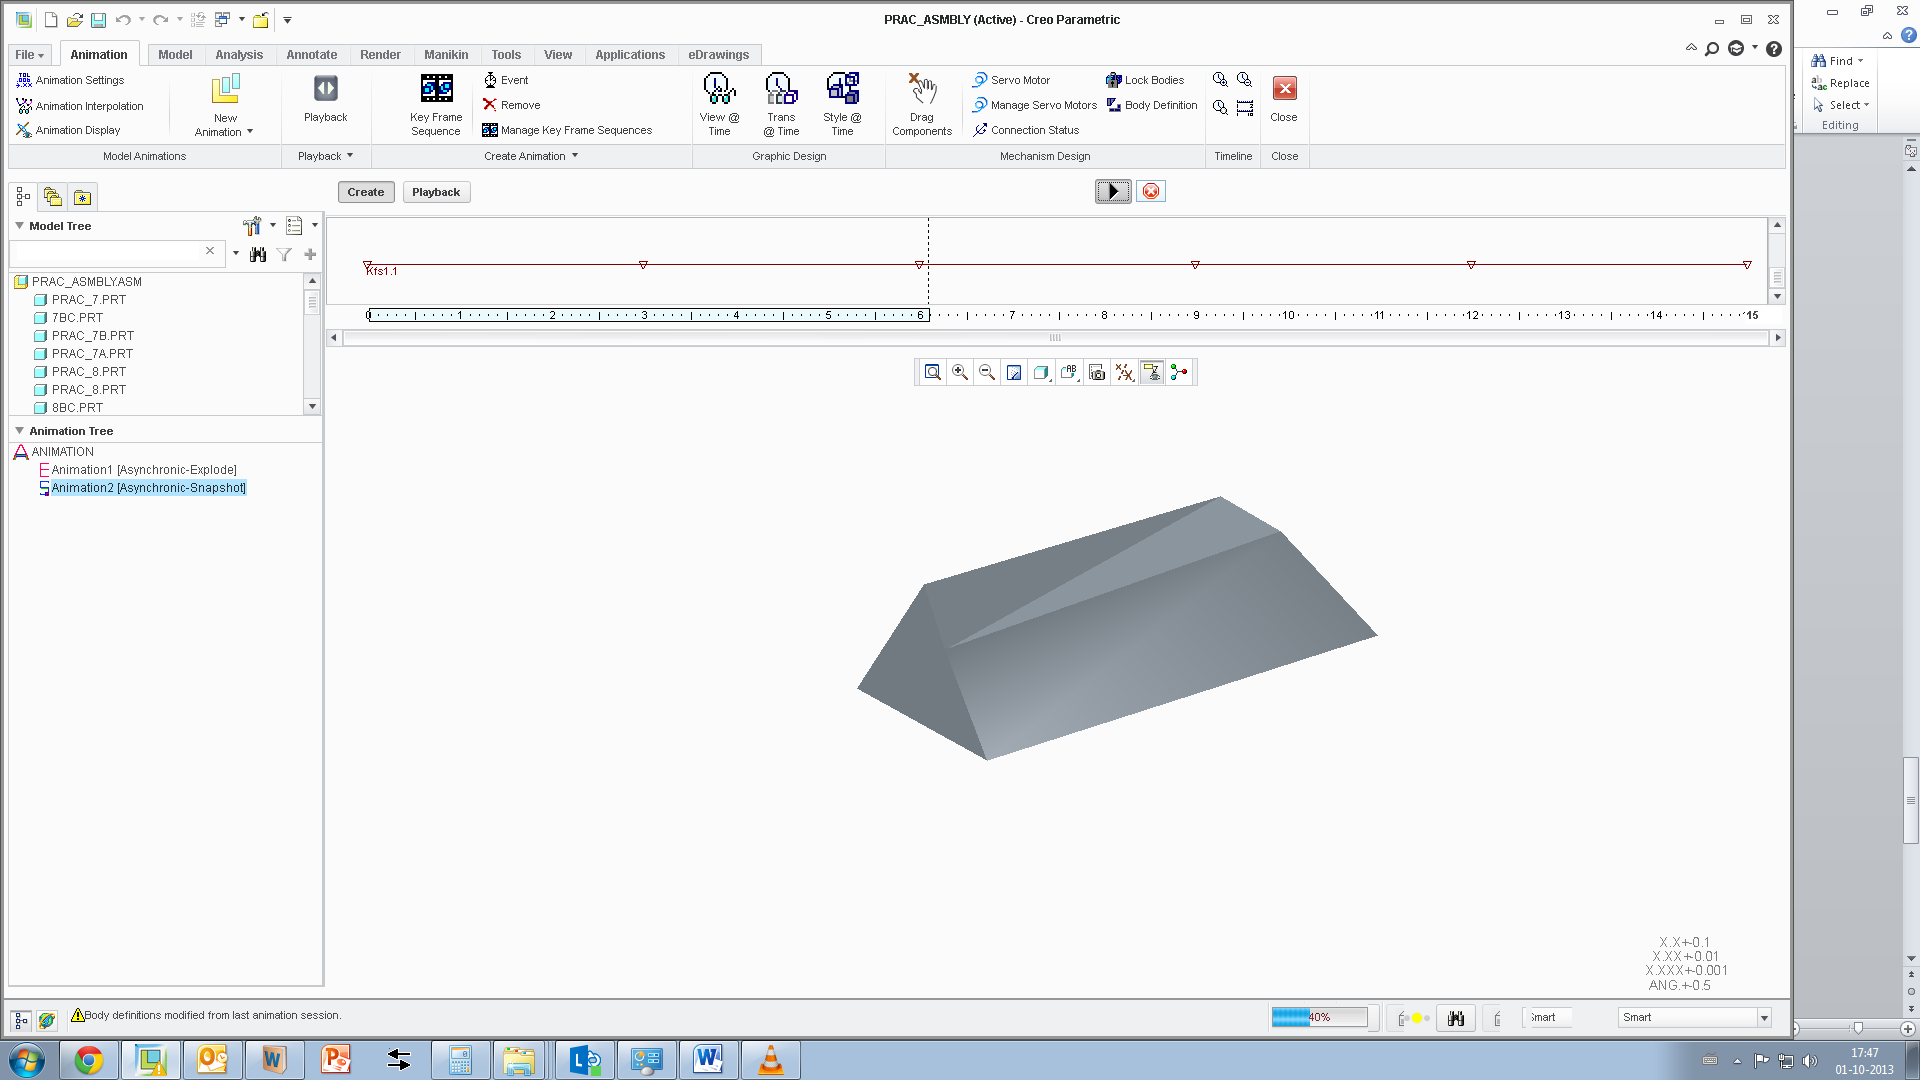Expand Create Animation group dropdown
This screenshot has height=1080, width=1920.
pos(575,156)
